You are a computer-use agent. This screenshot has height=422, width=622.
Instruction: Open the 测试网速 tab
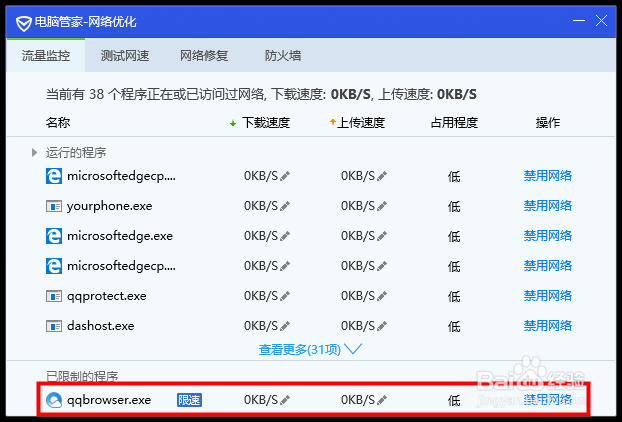coord(125,56)
